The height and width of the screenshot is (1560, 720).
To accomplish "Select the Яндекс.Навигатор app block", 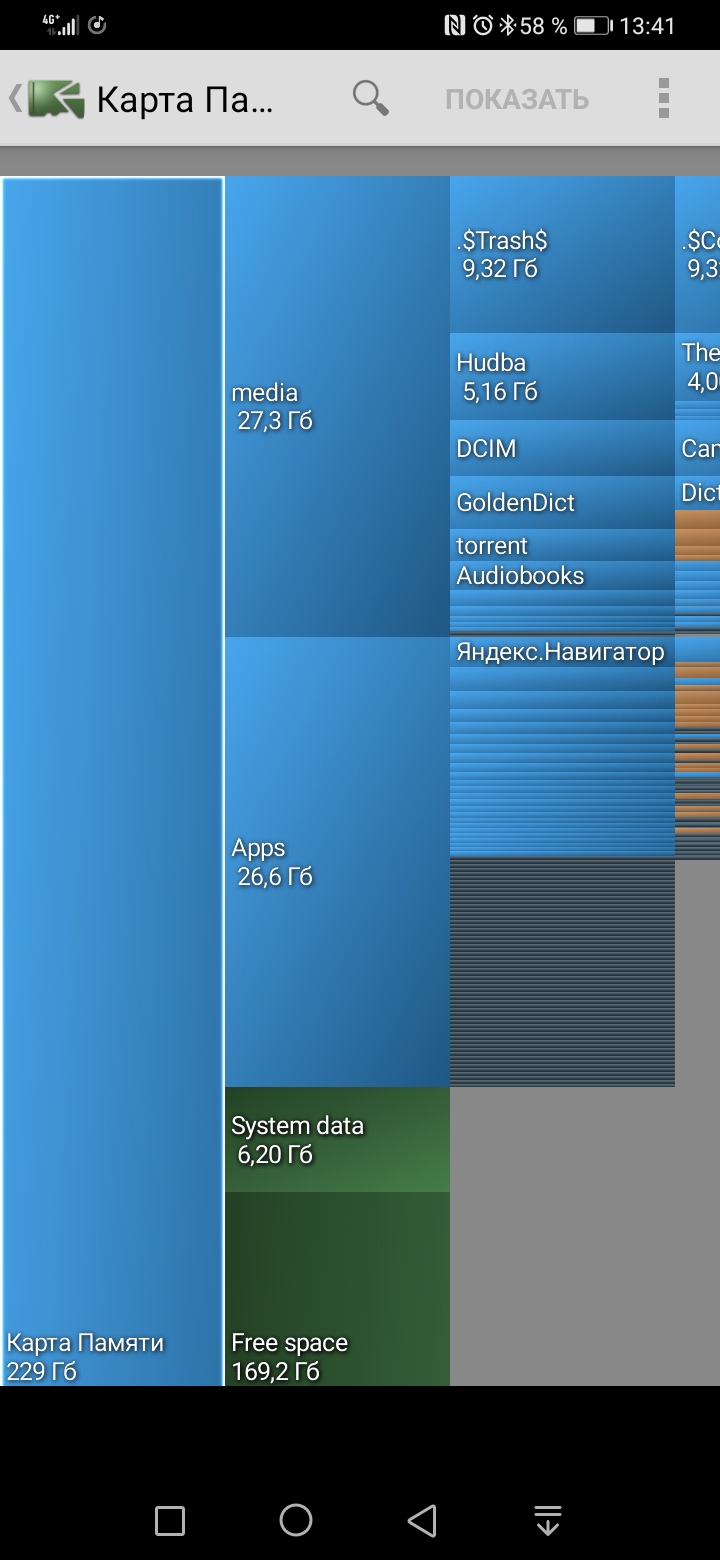I will [x=561, y=652].
